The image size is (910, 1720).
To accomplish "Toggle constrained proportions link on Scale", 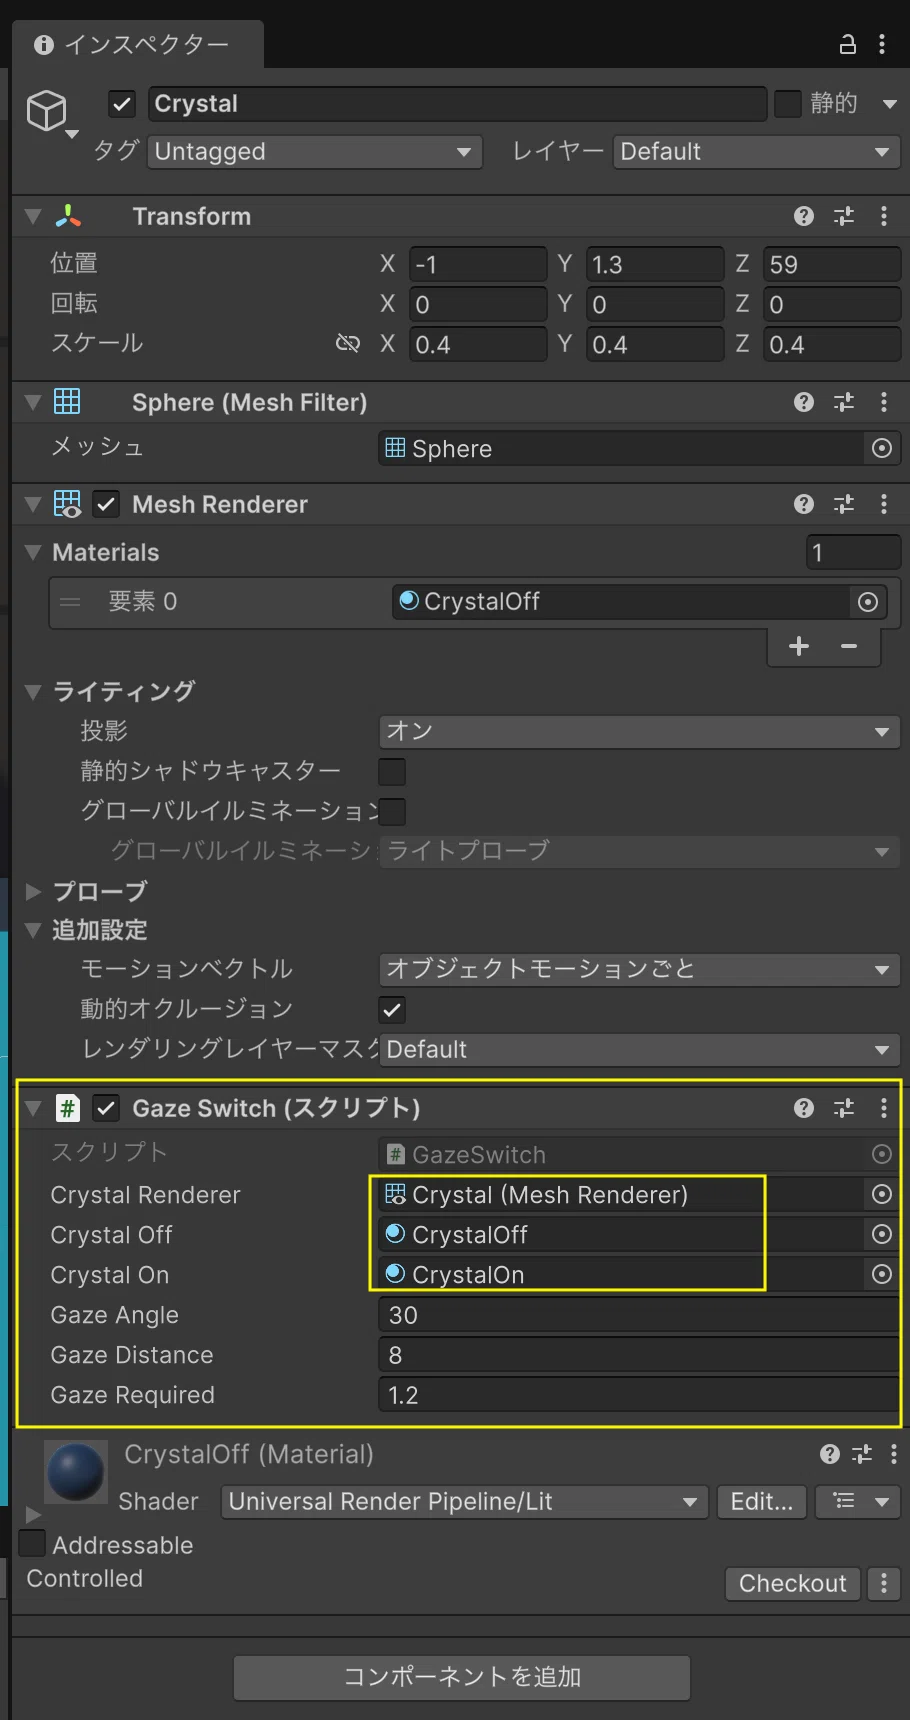I will [x=347, y=344].
